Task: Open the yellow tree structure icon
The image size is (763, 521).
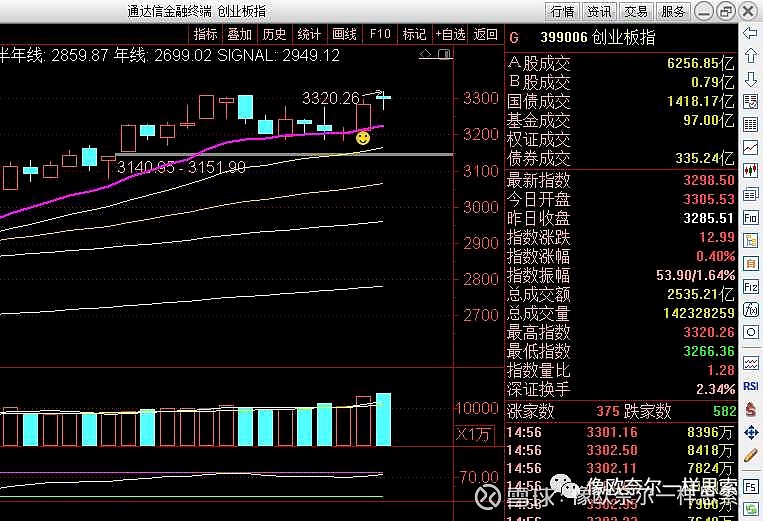Action: click(x=750, y=240)
